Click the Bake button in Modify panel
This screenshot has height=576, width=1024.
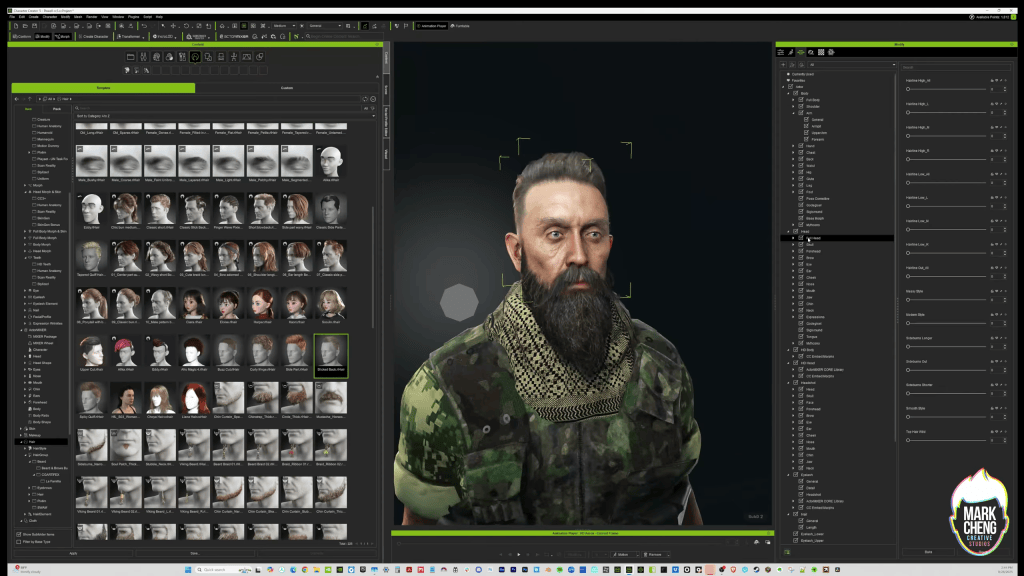coord(928,552)
